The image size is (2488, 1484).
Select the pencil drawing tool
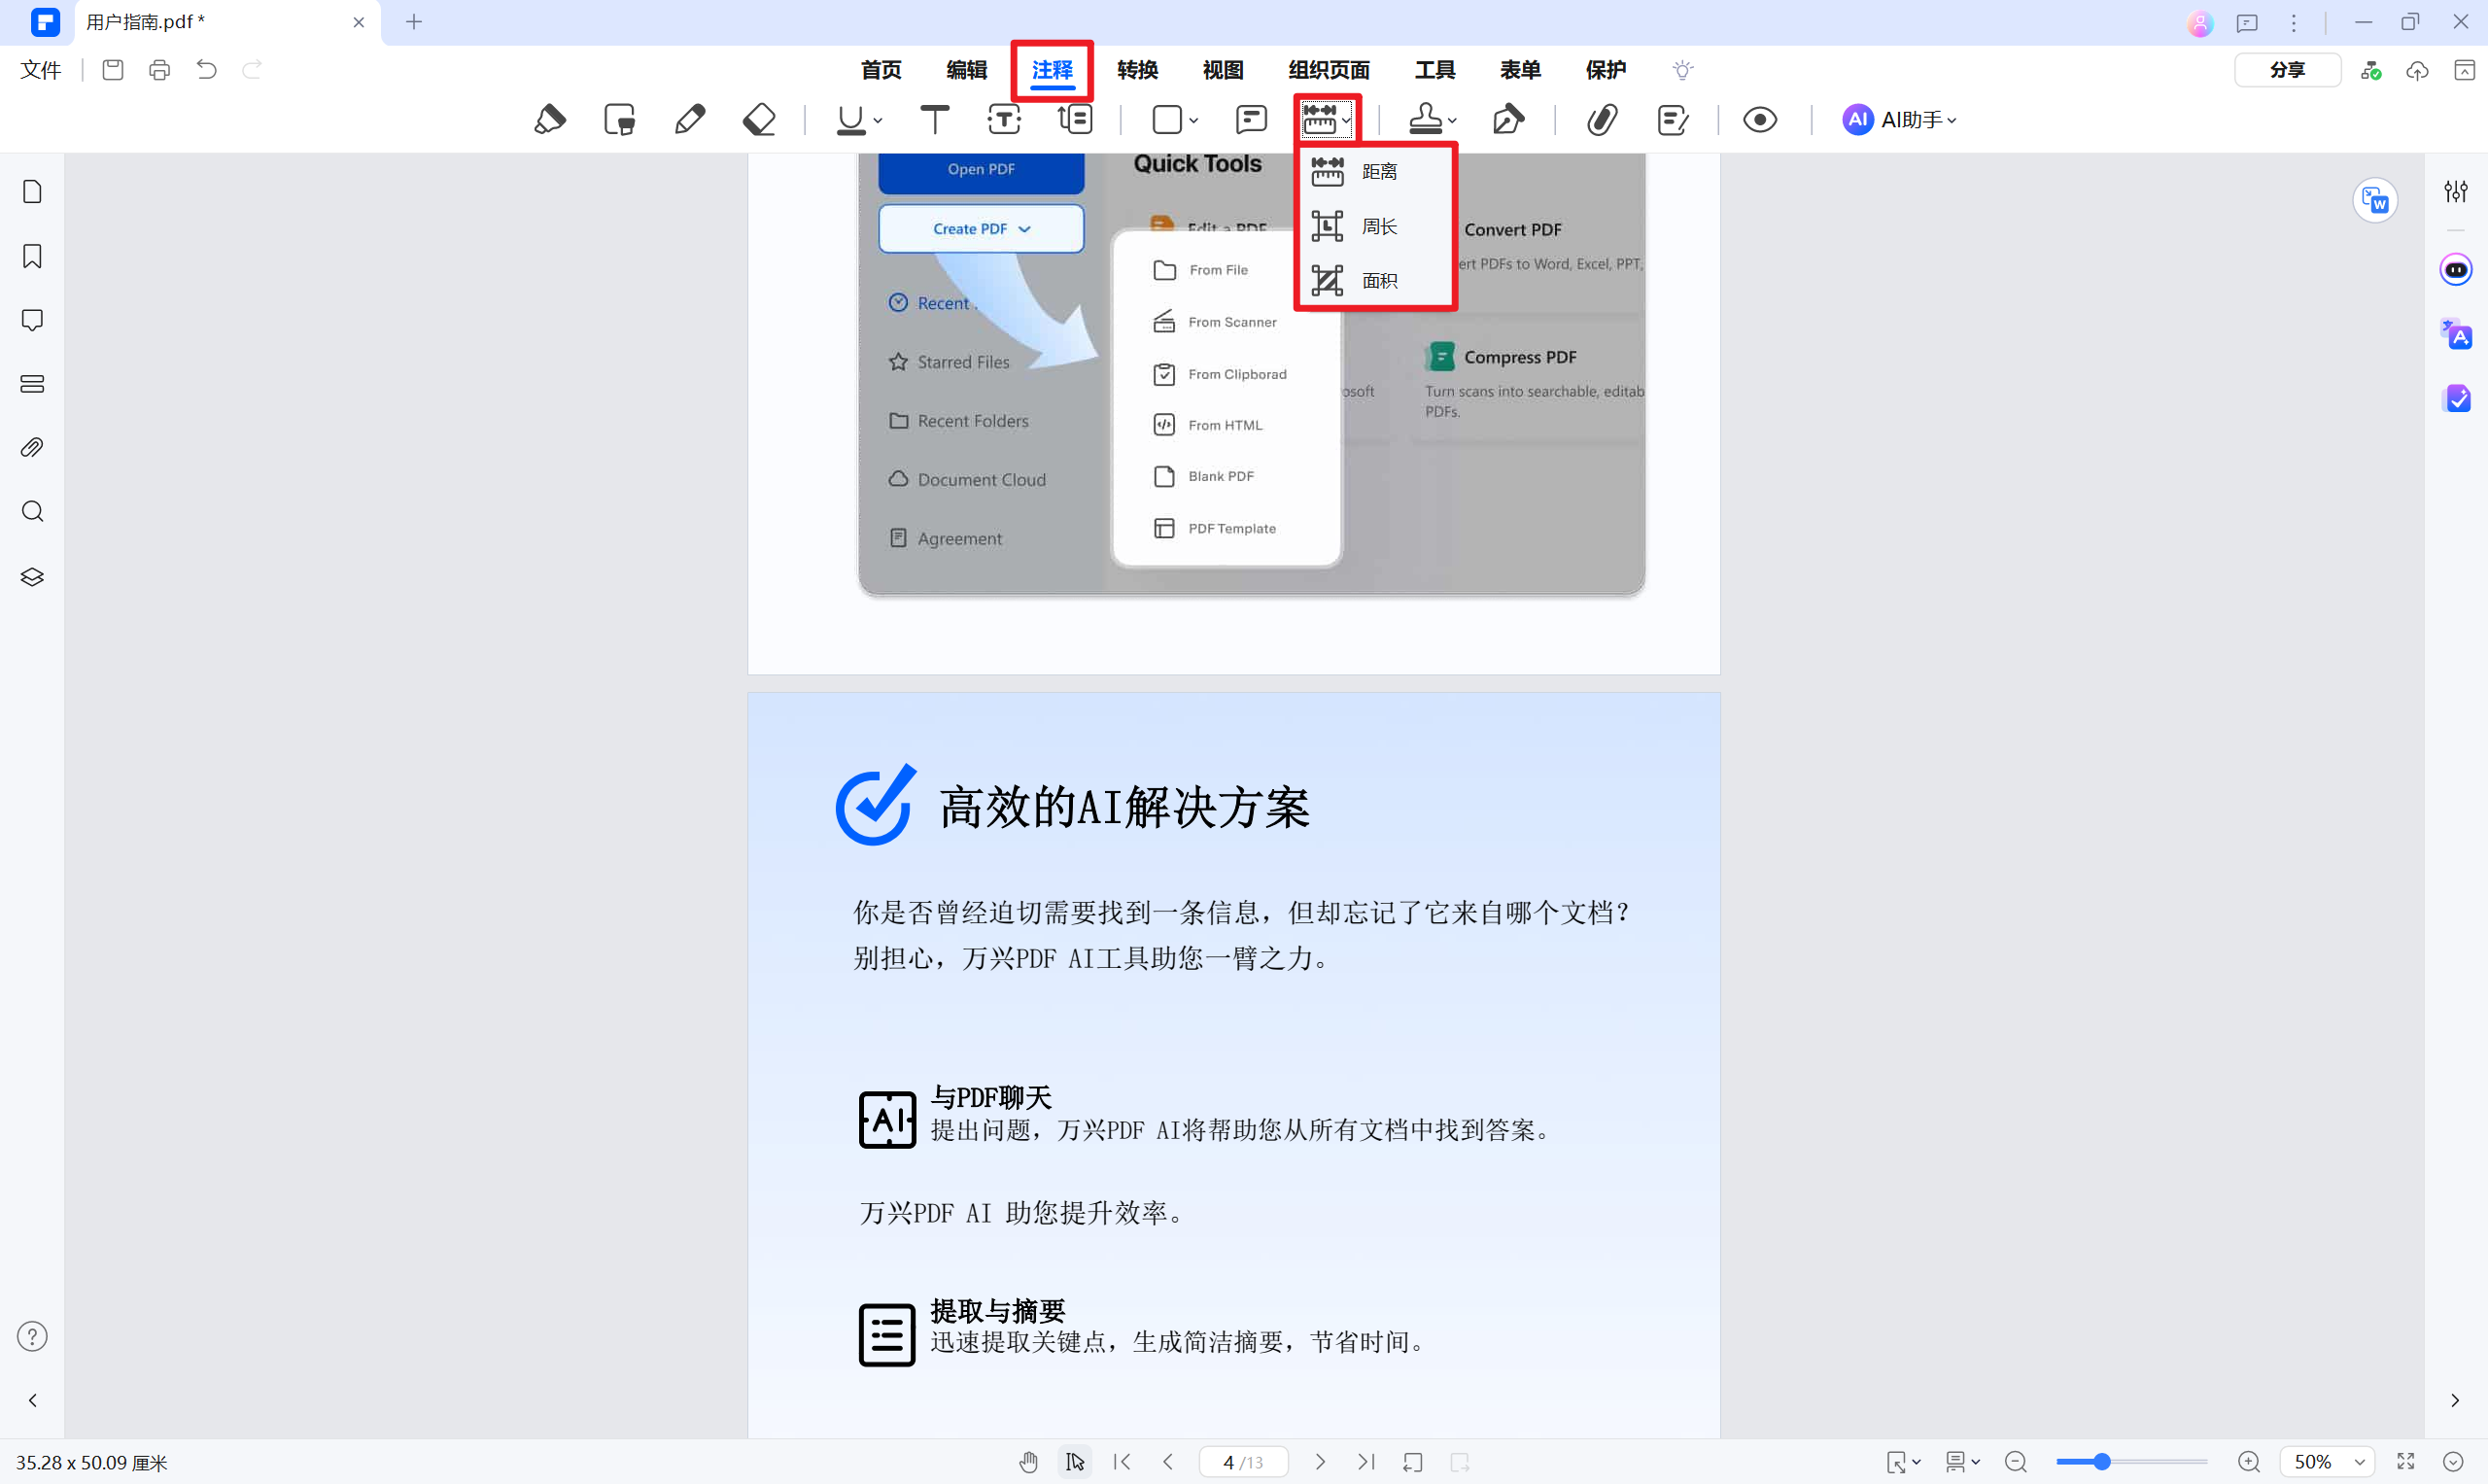pyautogui.click(x=690, y=119)
